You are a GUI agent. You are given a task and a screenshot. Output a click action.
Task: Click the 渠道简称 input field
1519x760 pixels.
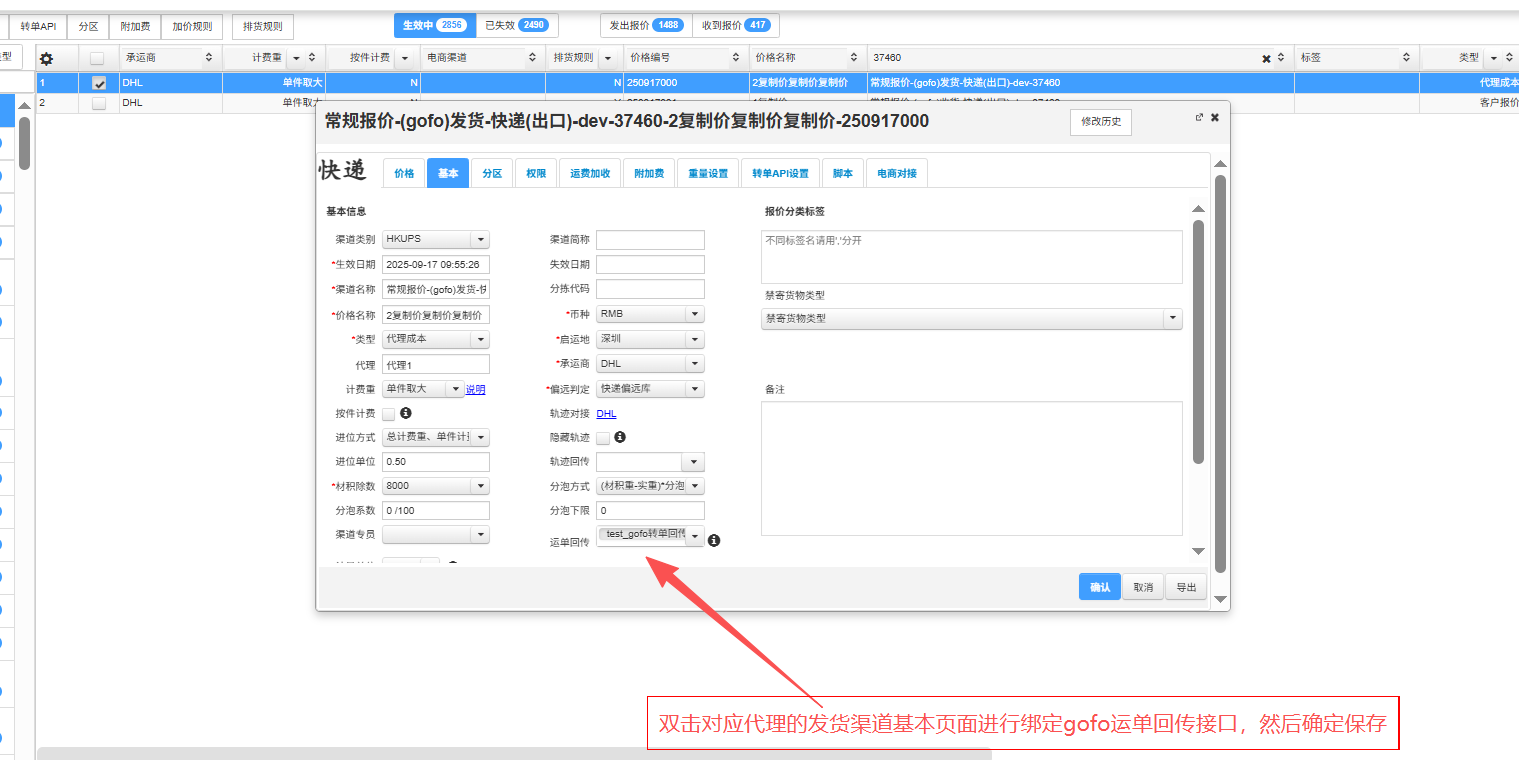tap(651, 240)
